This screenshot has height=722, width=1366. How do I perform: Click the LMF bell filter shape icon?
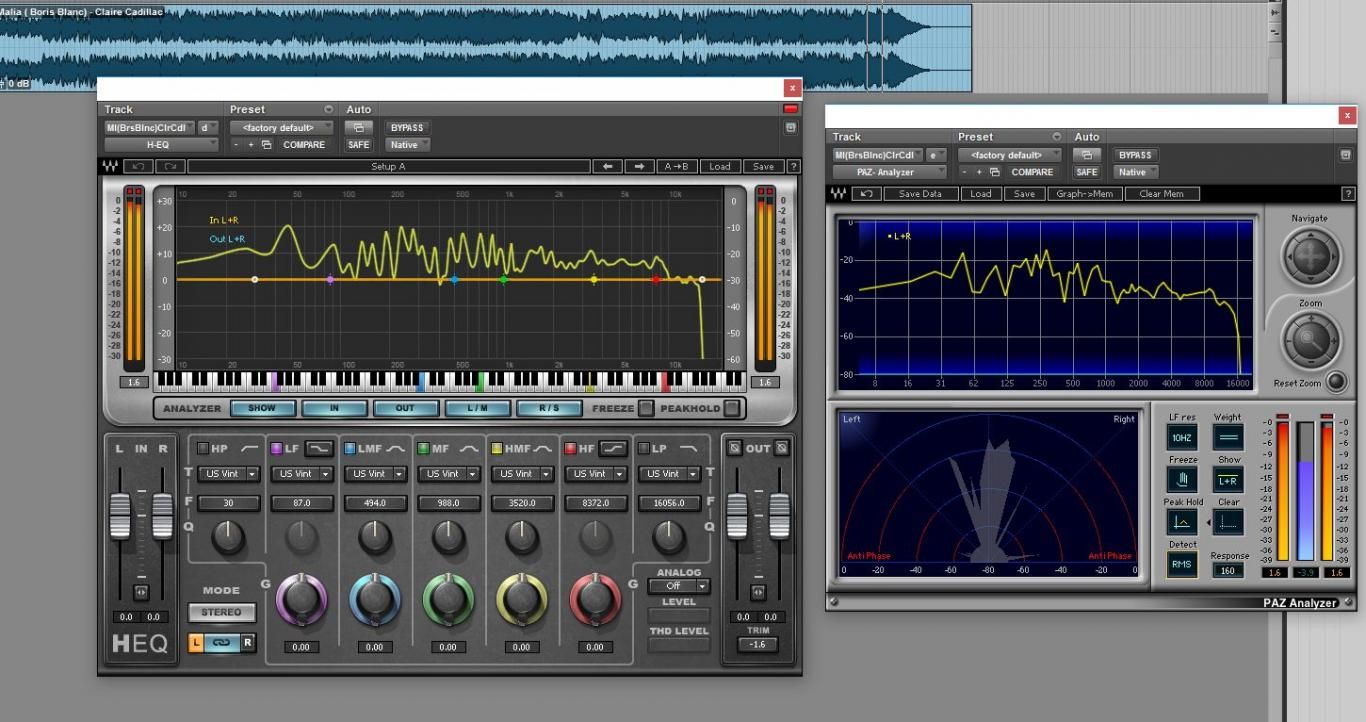(x=396, y=448)
